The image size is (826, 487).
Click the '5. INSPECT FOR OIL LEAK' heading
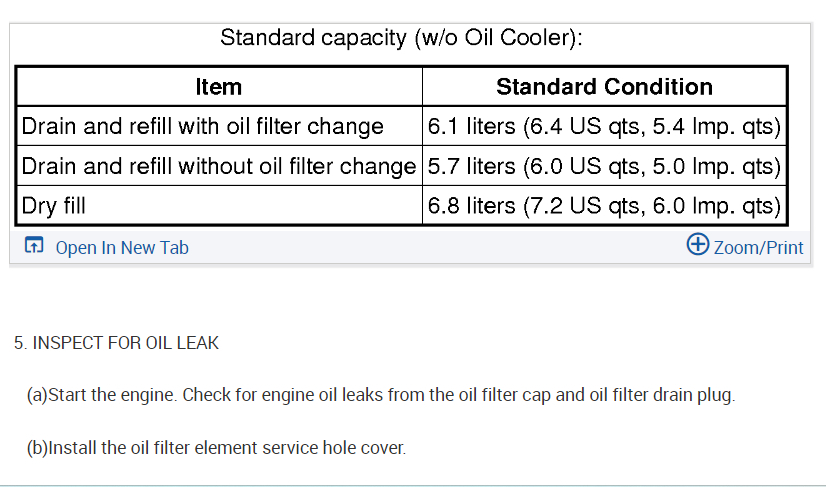(116, 343)
